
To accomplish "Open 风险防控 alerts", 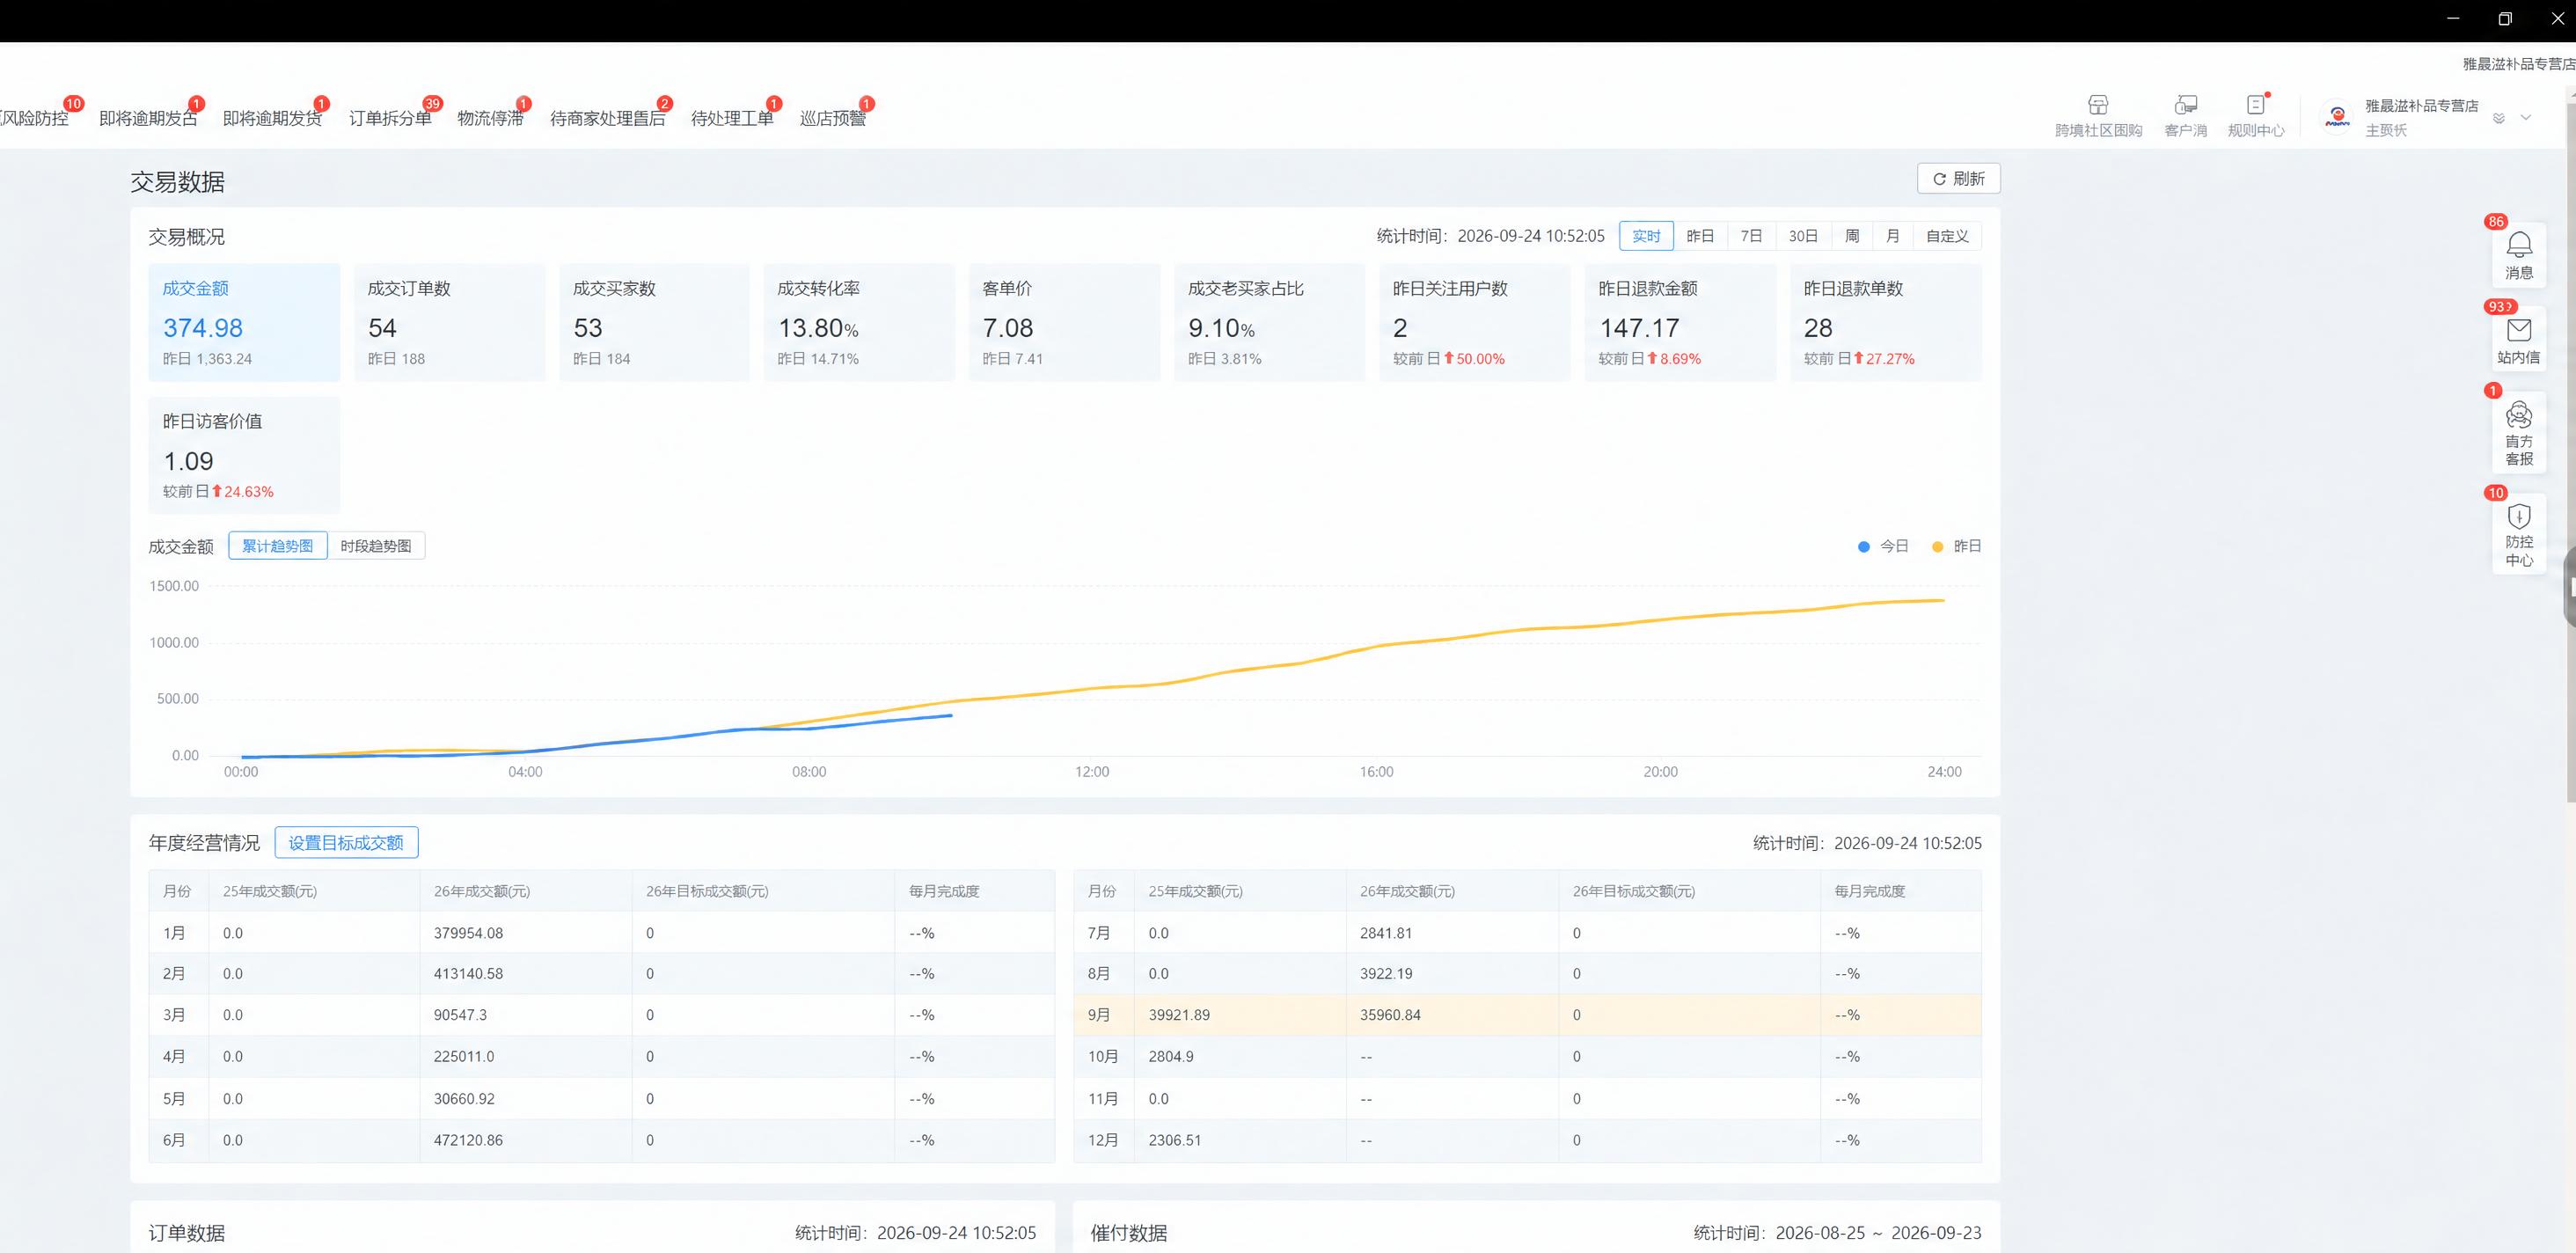I will coord(34,118).
